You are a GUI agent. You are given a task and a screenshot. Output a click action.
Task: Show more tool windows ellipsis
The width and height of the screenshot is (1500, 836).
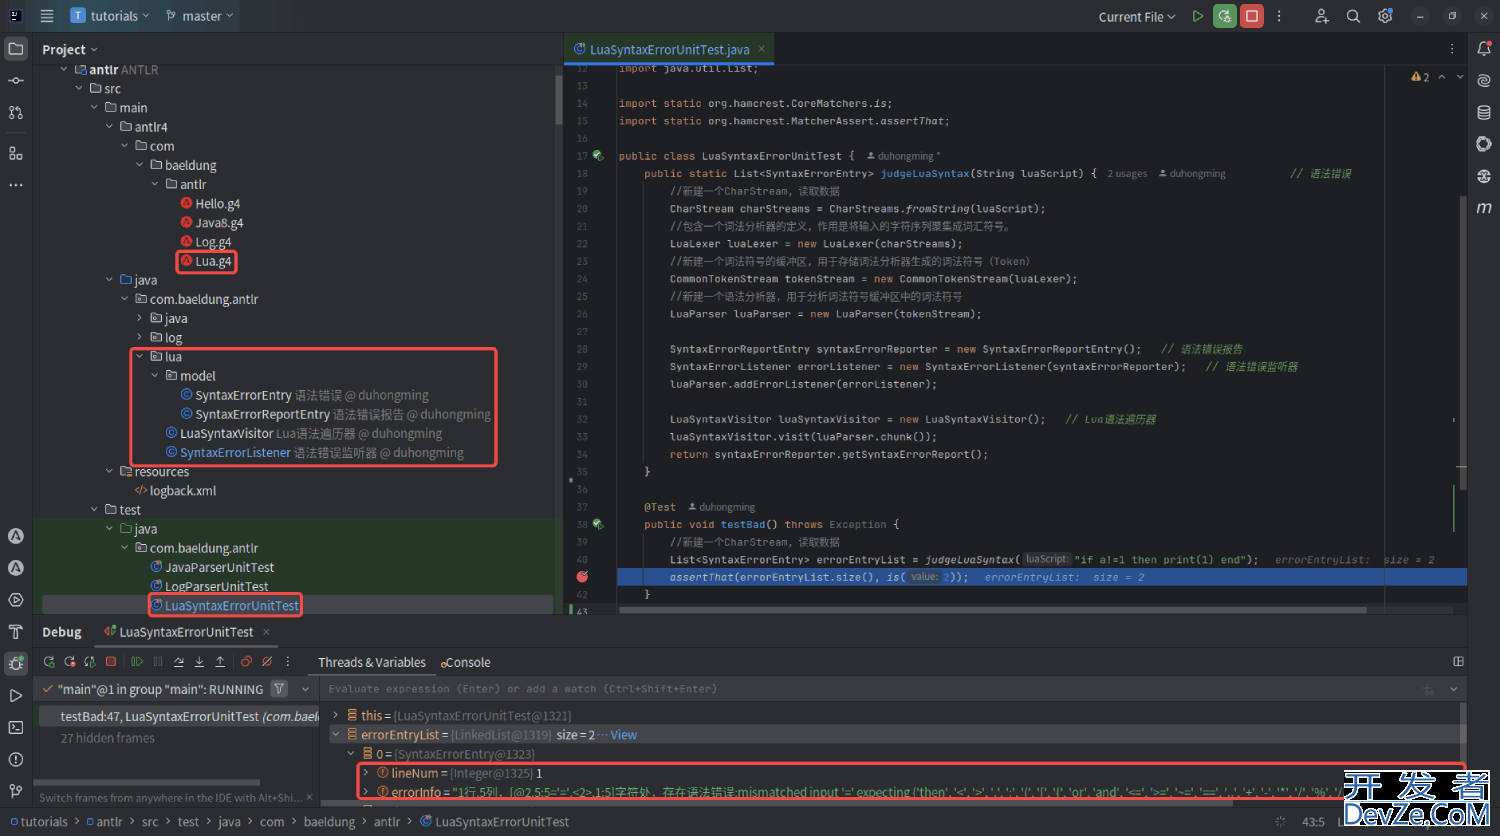[x=16, y=185]
